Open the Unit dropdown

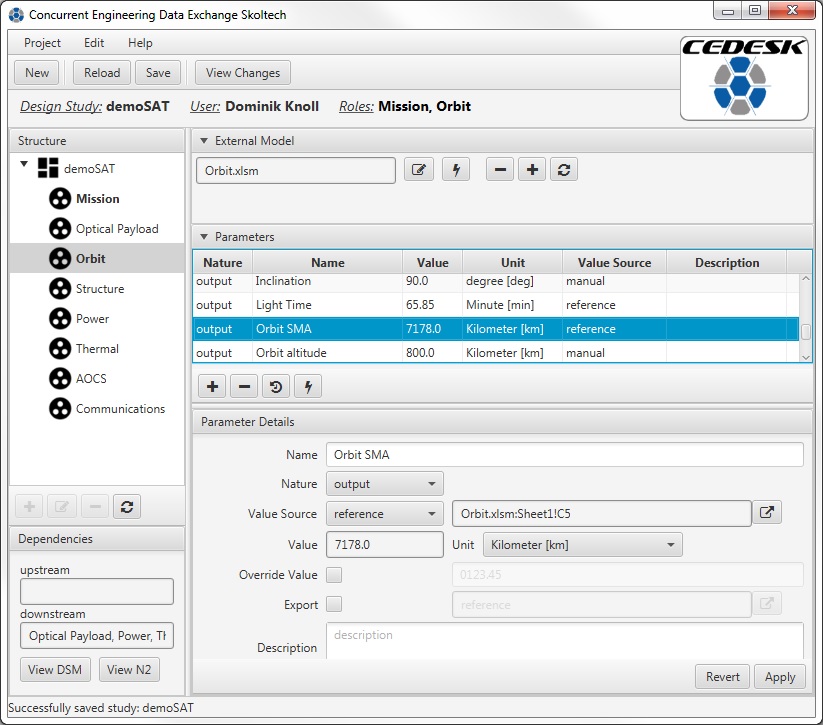tap(583, 544)
